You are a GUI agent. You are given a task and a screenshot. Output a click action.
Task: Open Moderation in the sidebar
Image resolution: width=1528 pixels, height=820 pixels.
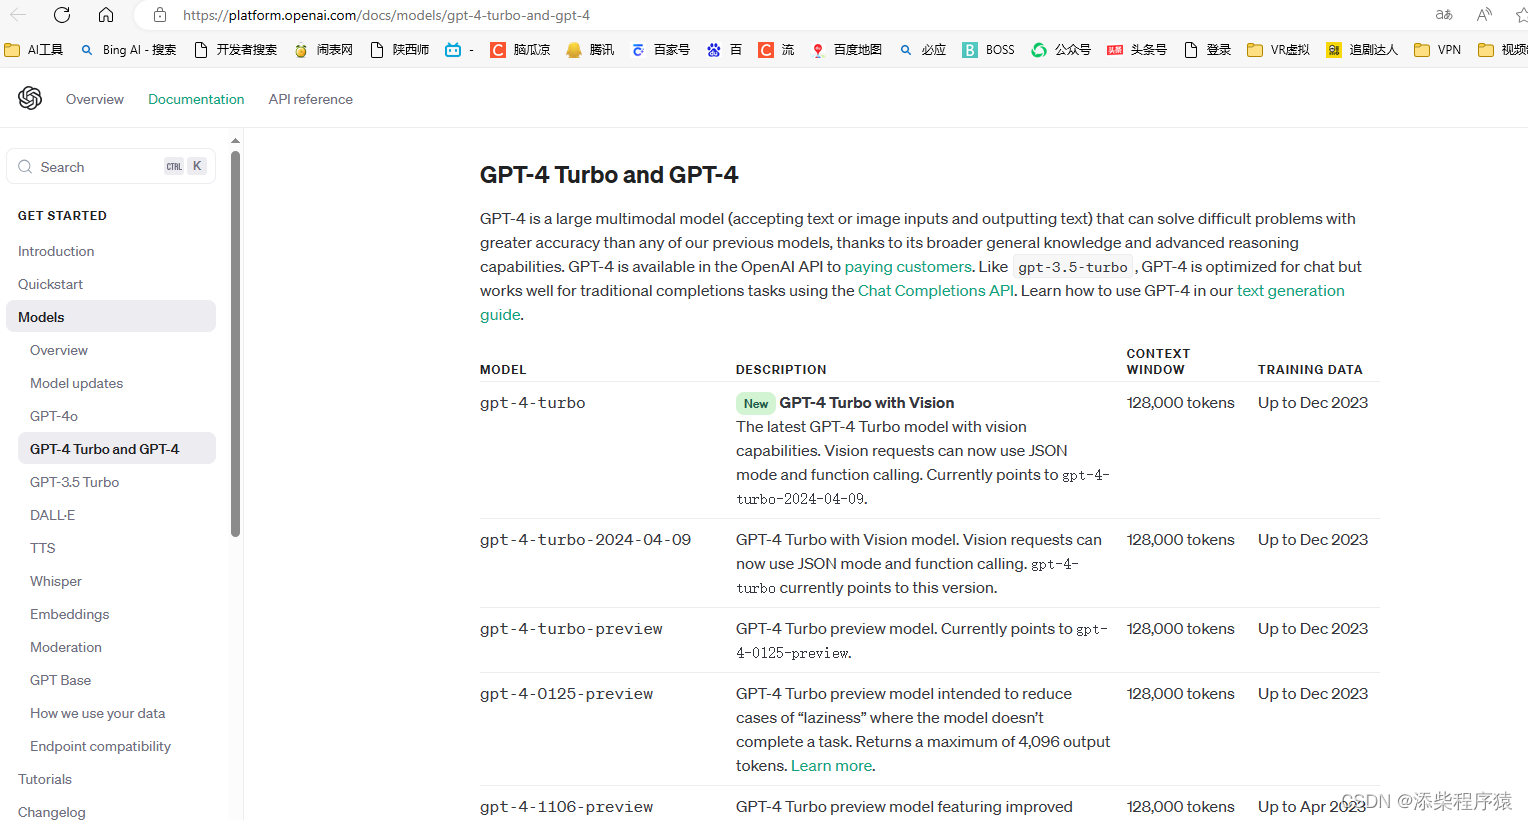pyautogui.click(x=66, y=647)
